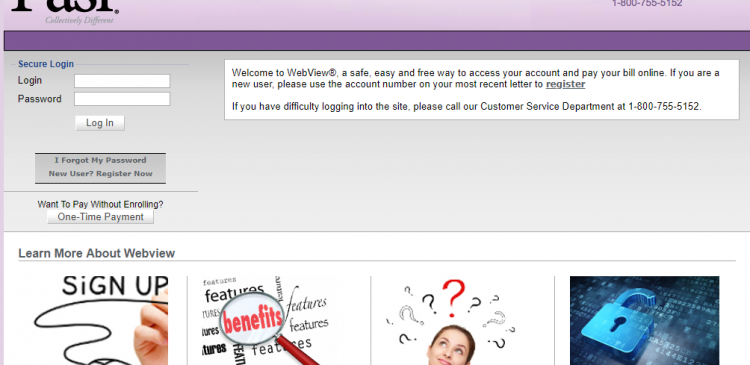Click the Log In button
The image size is (750, 365).
[x=100, y=123]
